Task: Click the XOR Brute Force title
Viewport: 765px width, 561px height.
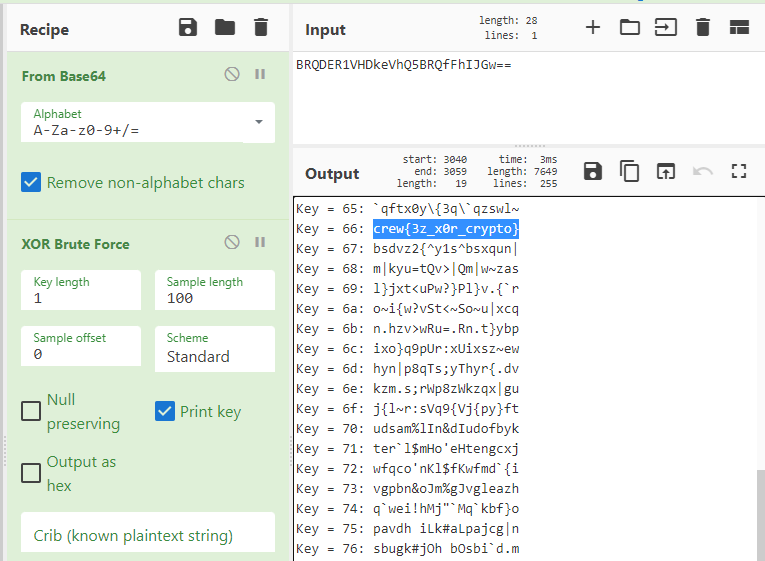Action: 76,244
